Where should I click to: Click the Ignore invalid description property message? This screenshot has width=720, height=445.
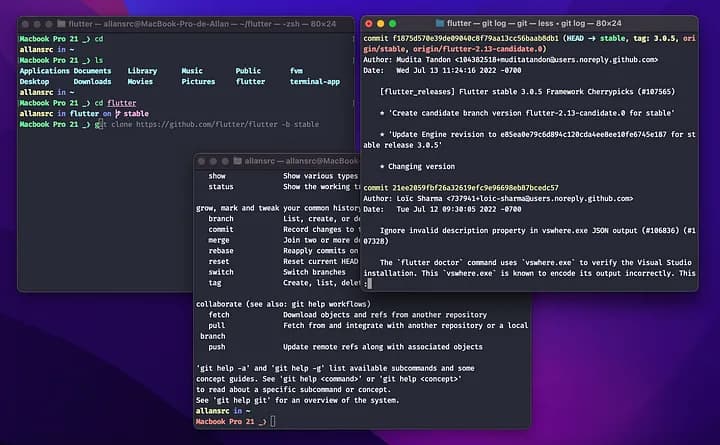(x=529, y=236)
